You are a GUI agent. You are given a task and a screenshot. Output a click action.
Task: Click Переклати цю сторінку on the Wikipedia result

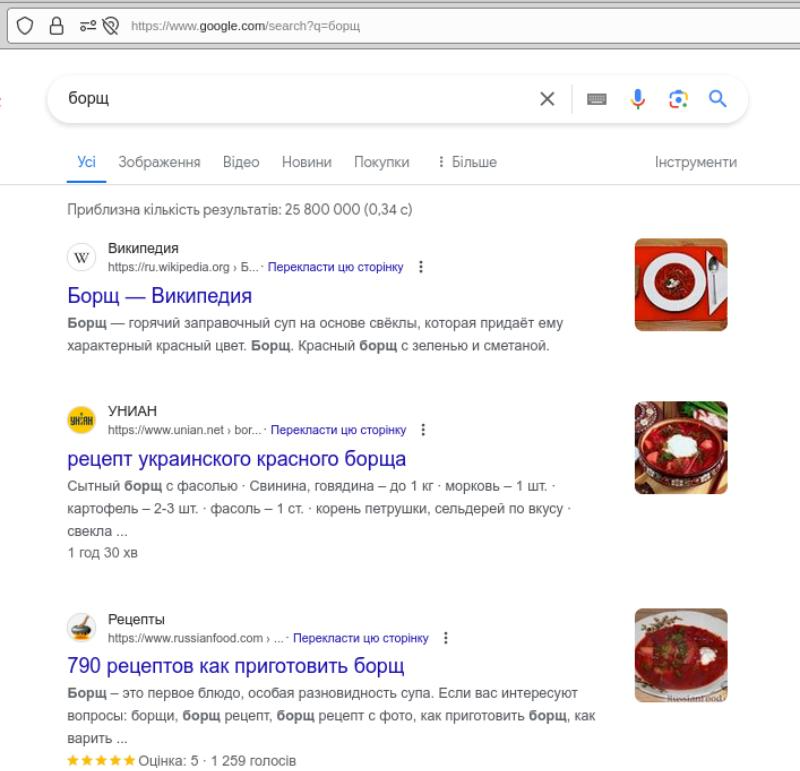pyautogui.click(x=334, y=267)
